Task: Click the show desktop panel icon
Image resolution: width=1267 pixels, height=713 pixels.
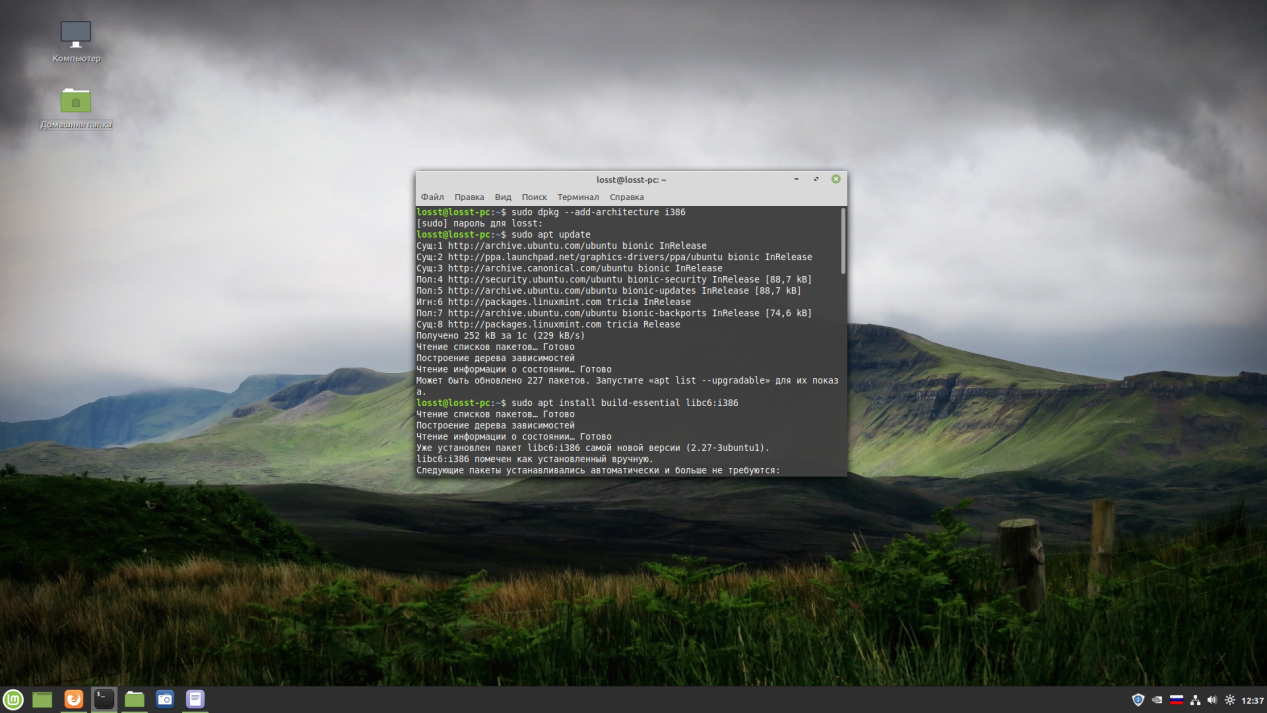Action: [x=42, y=699]
